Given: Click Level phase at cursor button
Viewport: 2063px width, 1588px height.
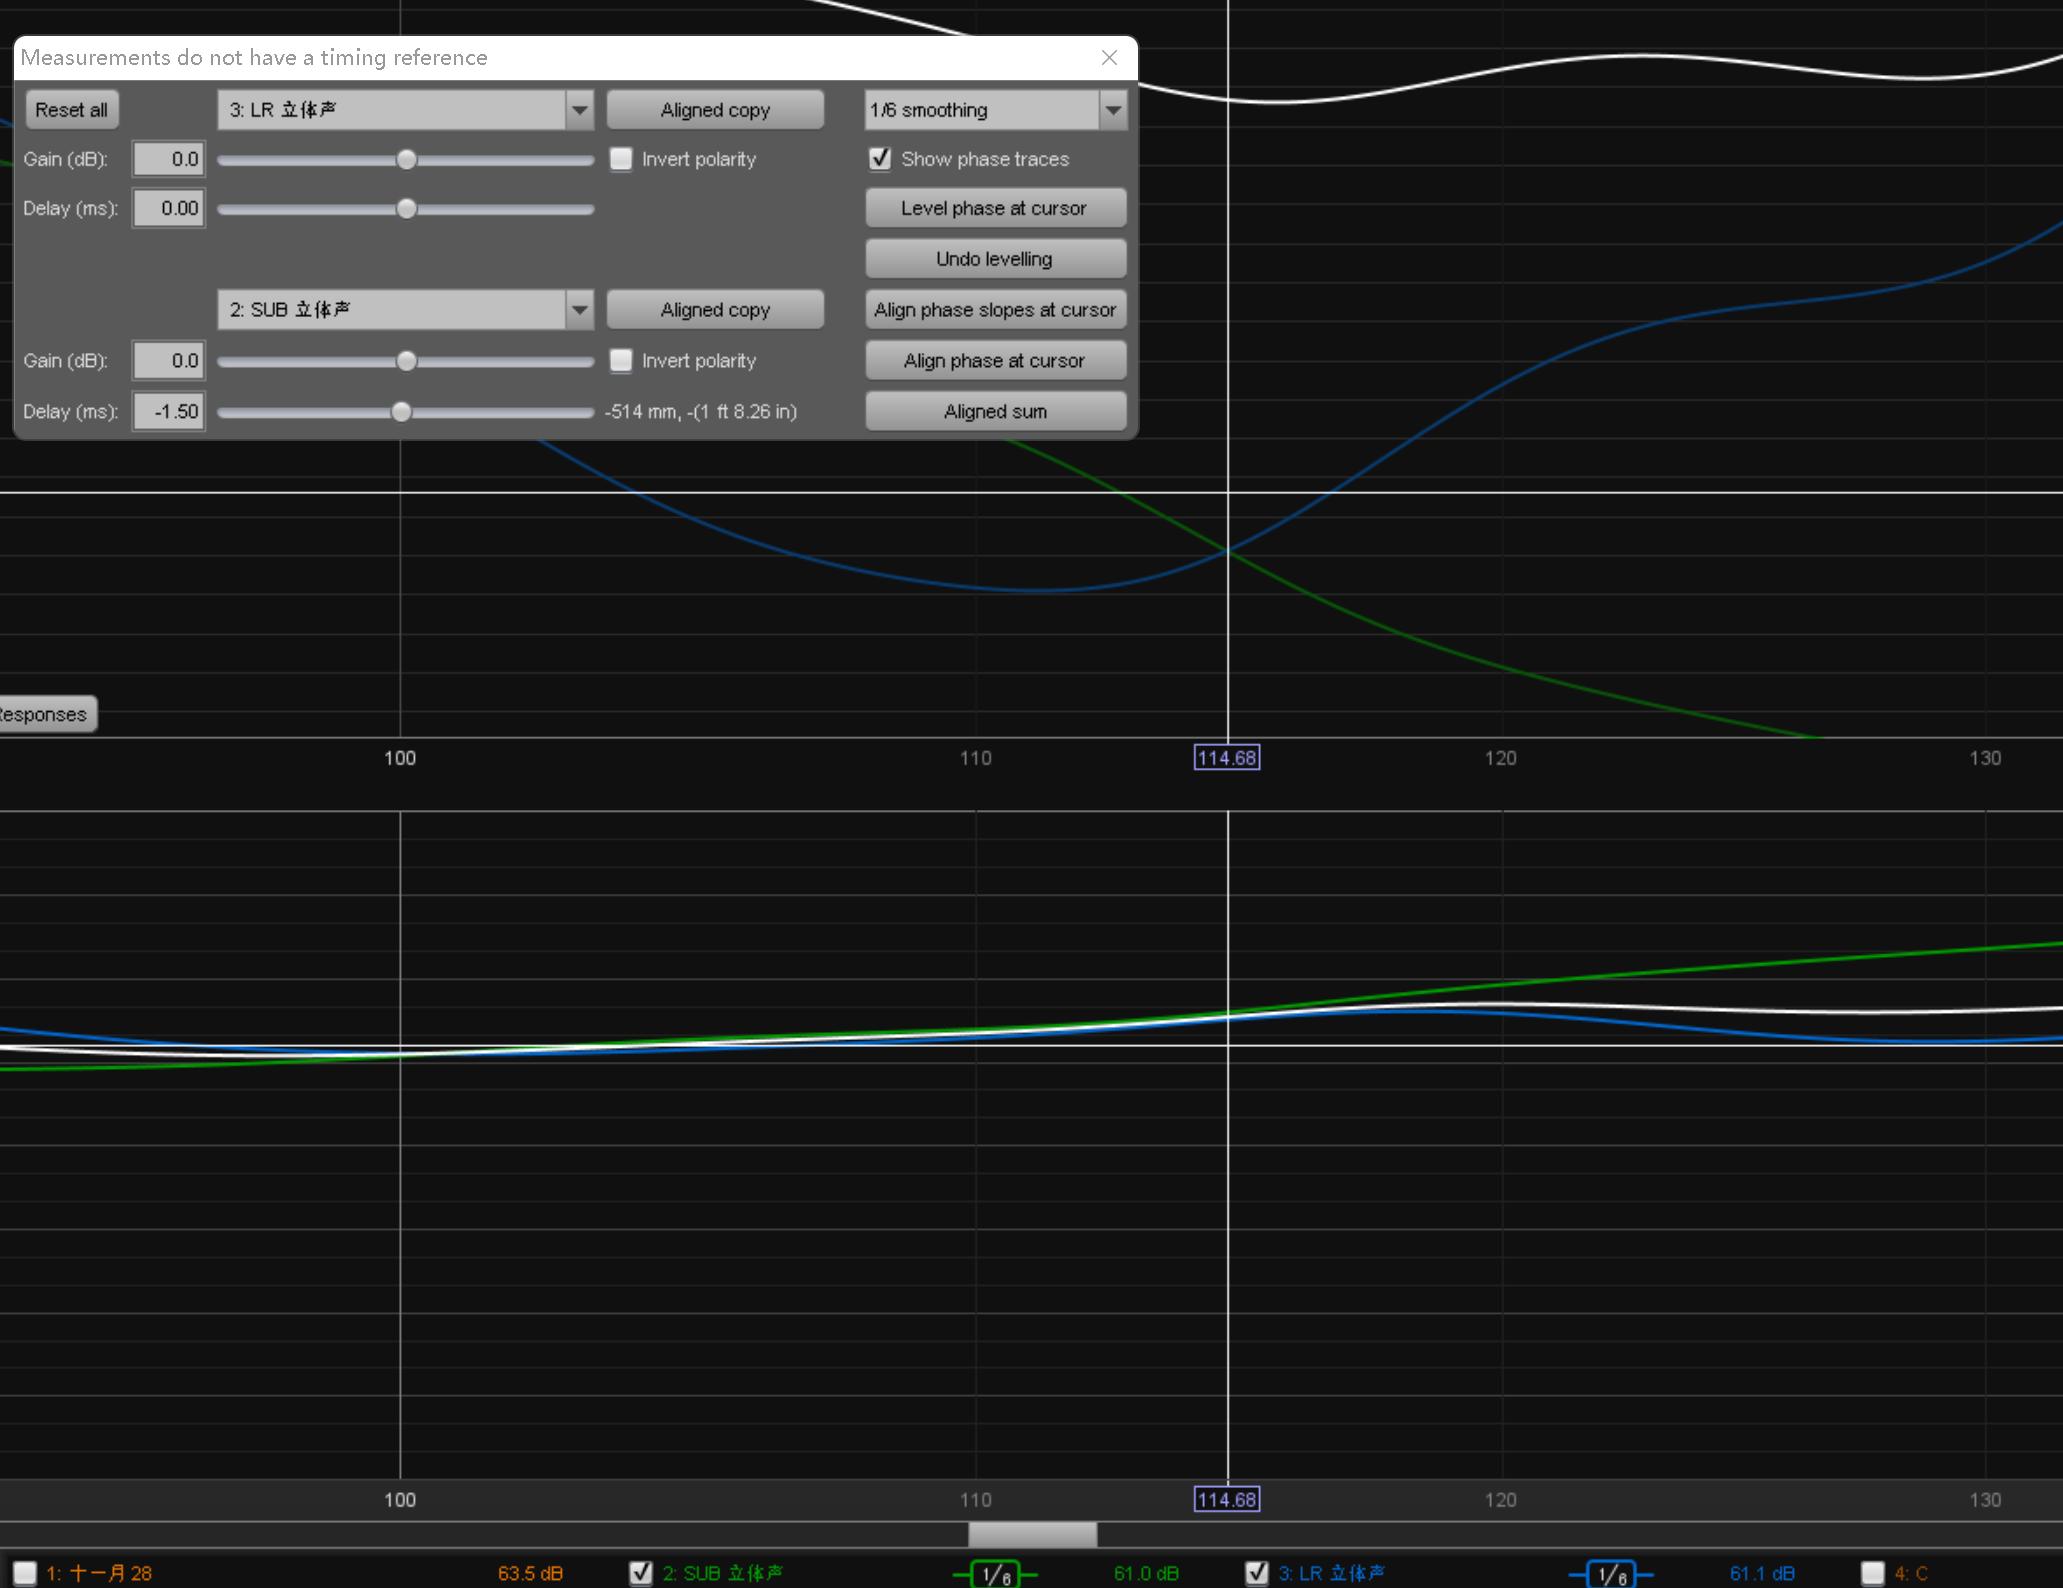Looking at the screenshot, I should pyautogui.click(x=995, y=208).
